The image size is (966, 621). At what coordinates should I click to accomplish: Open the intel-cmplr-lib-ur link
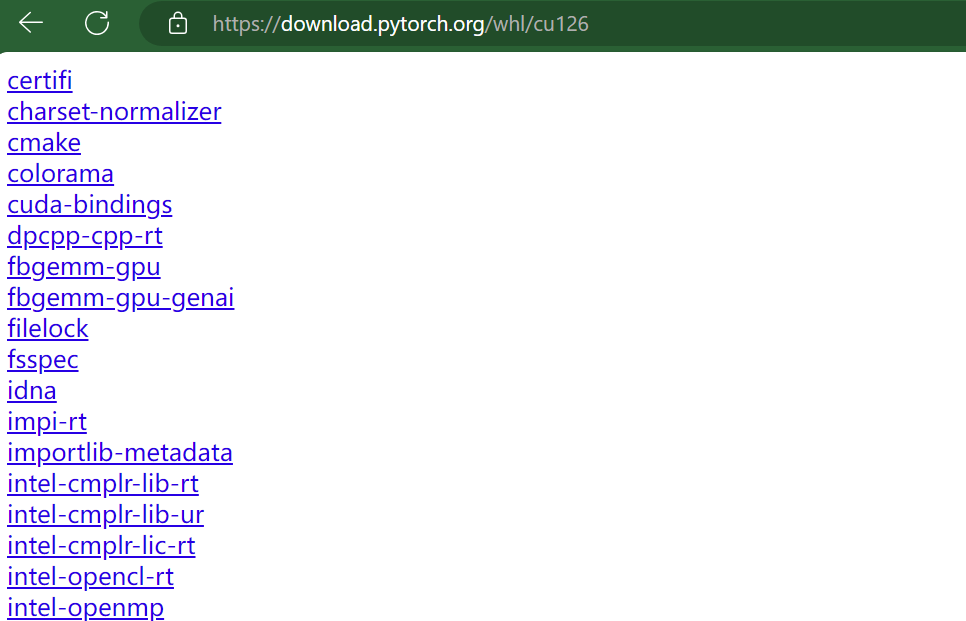[105, 514]
